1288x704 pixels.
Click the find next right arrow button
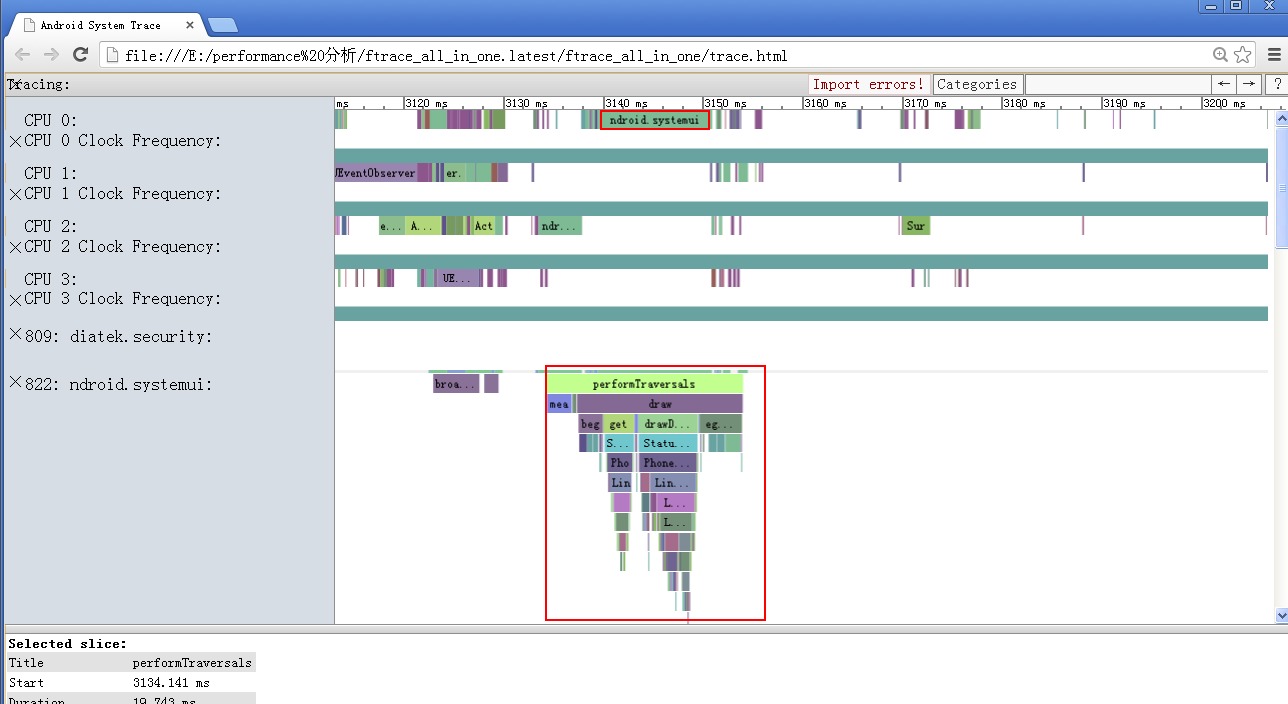click(x=1249, y=84)
